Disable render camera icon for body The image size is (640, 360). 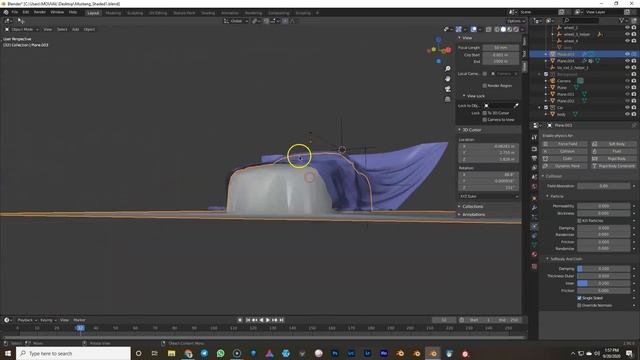(634, 114)
